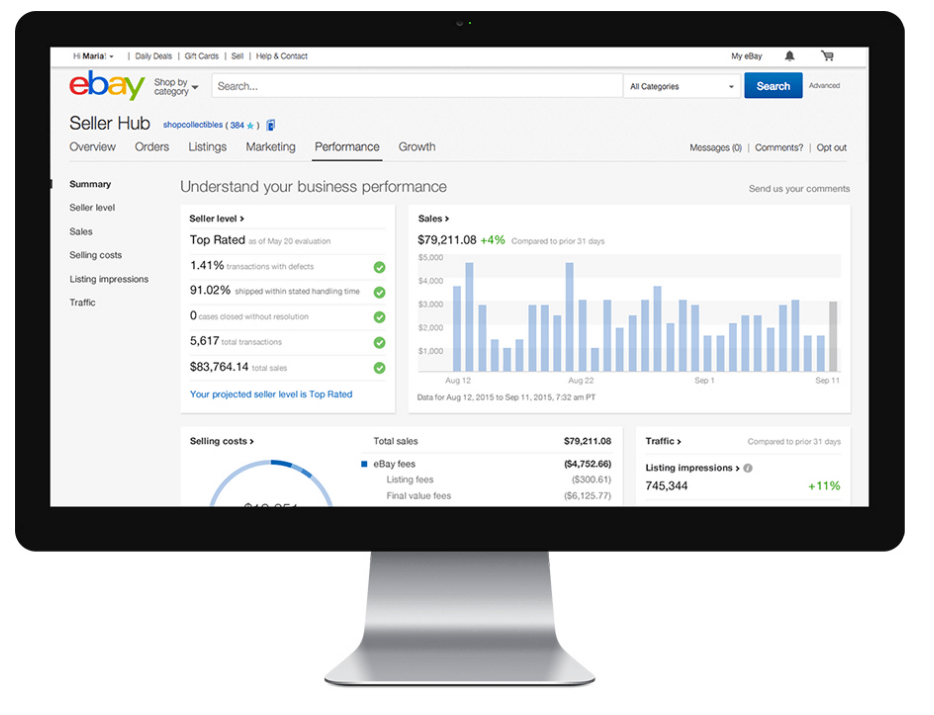The image size is (934, 715).
Task: Switch to the Marketing tab
Action: (x=270, y=147)
